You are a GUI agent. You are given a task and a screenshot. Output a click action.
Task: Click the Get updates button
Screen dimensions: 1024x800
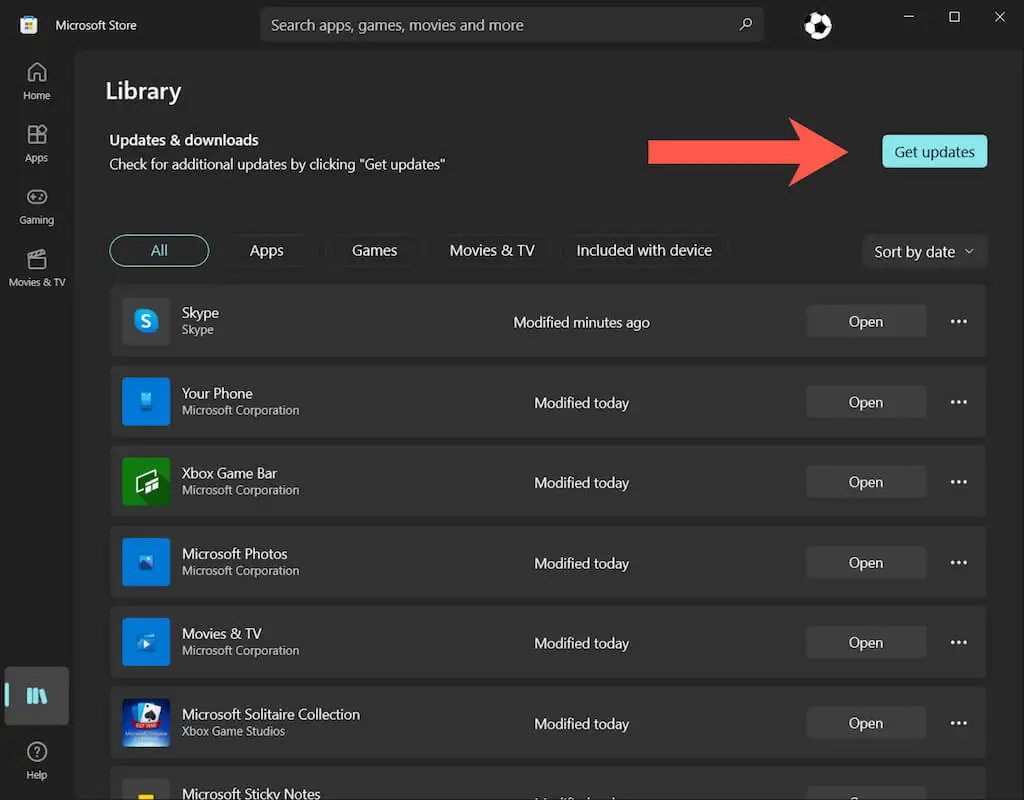(x=934, y=152)
